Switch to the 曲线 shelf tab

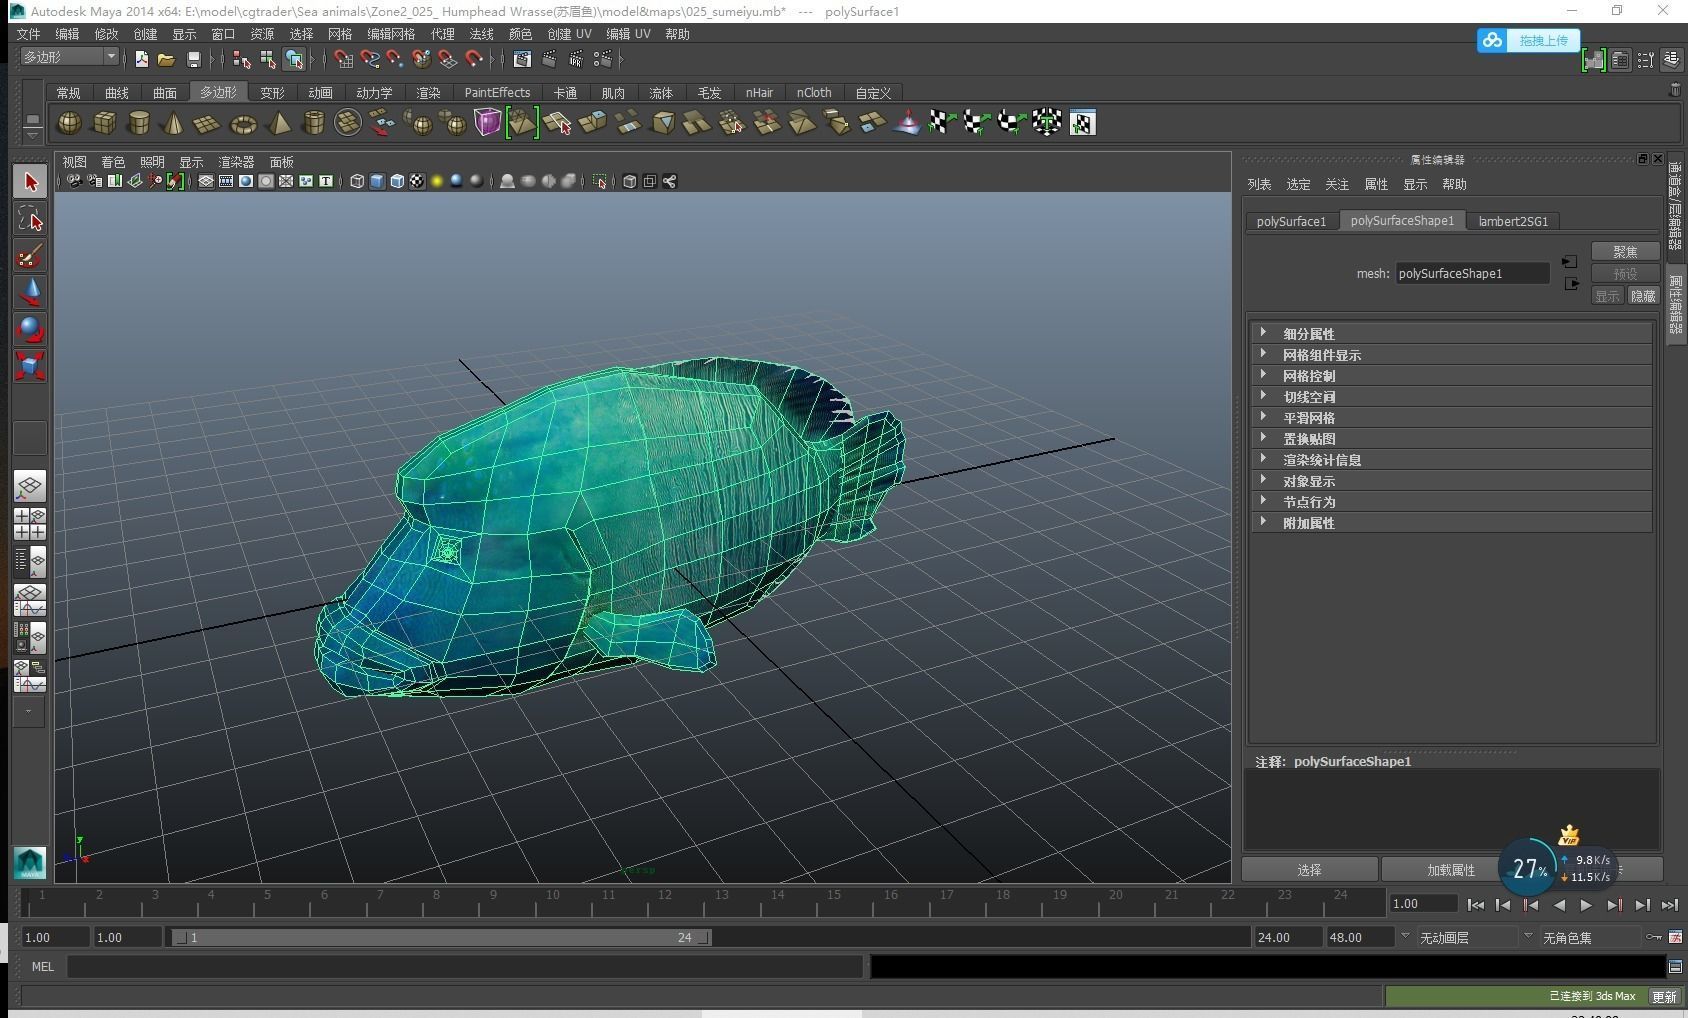click(117, 92)
